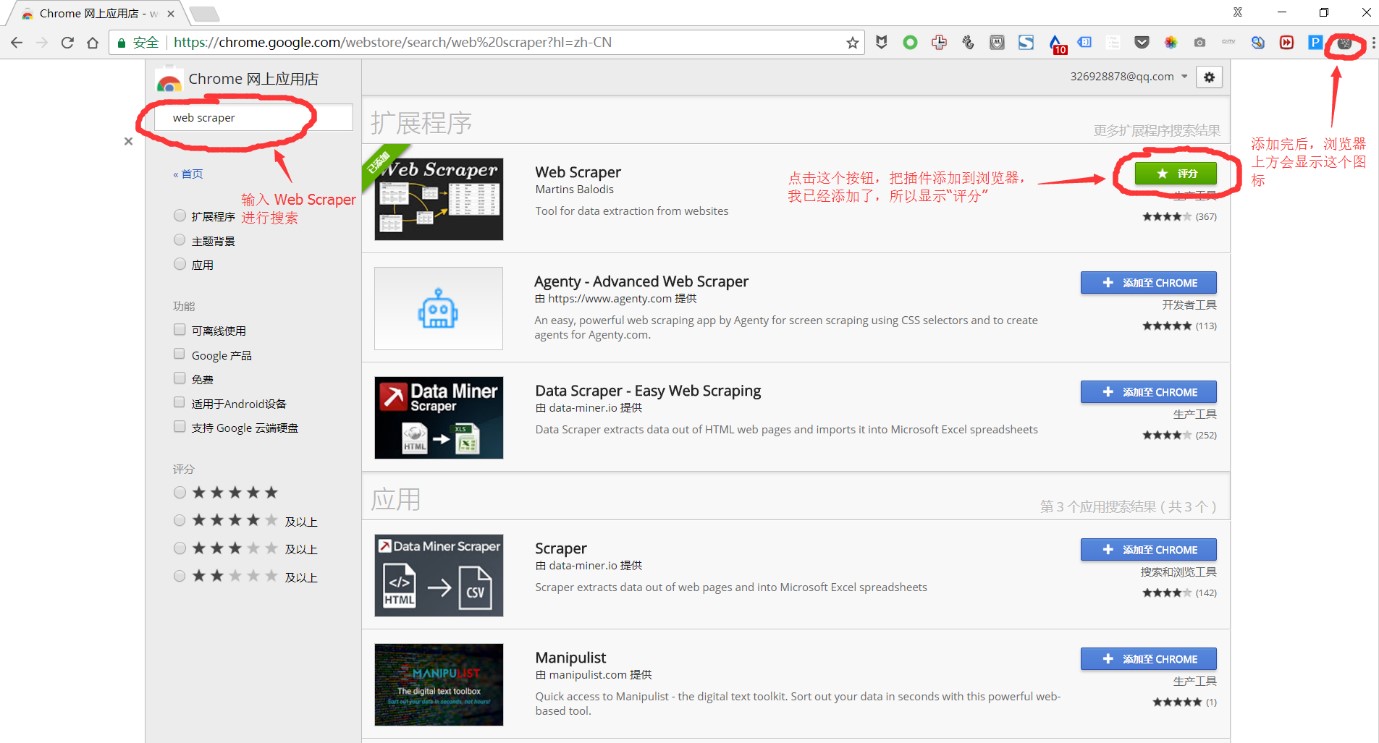Click the Chrome web store logo

169,80
